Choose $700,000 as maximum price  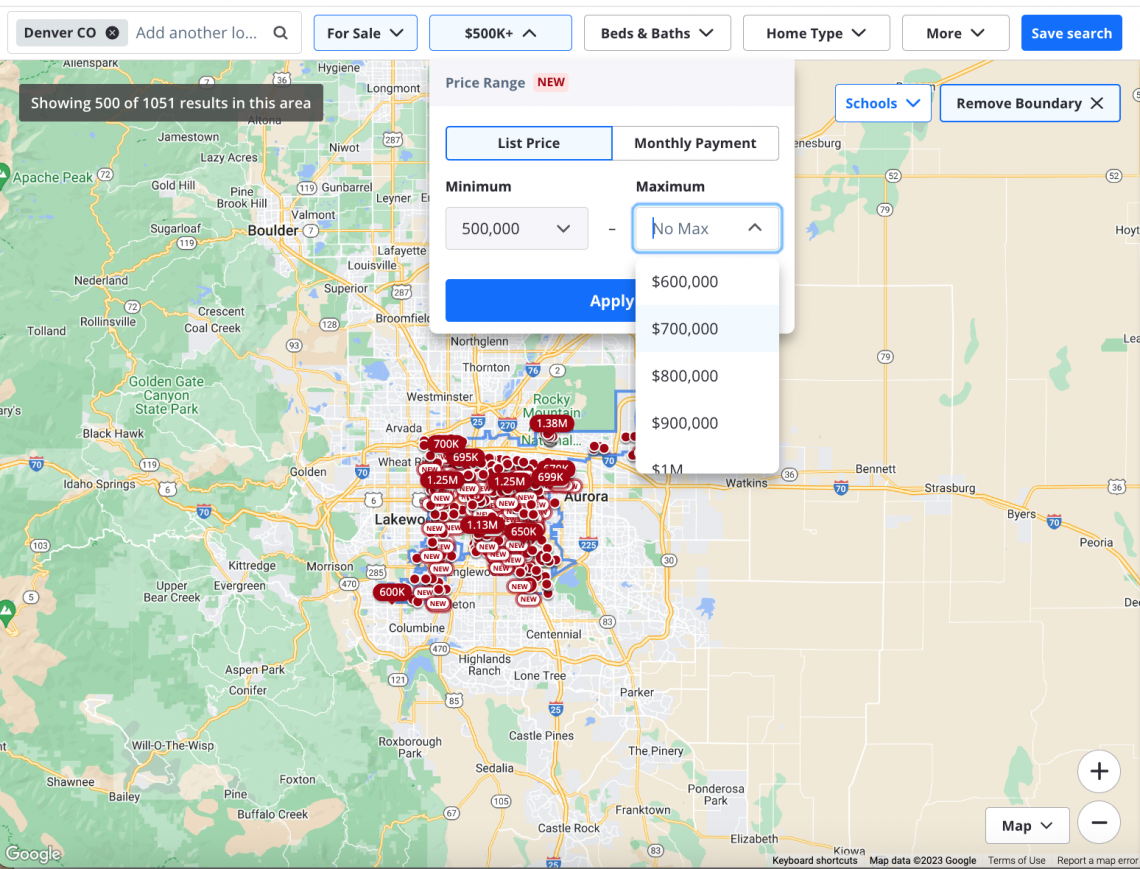707,329
